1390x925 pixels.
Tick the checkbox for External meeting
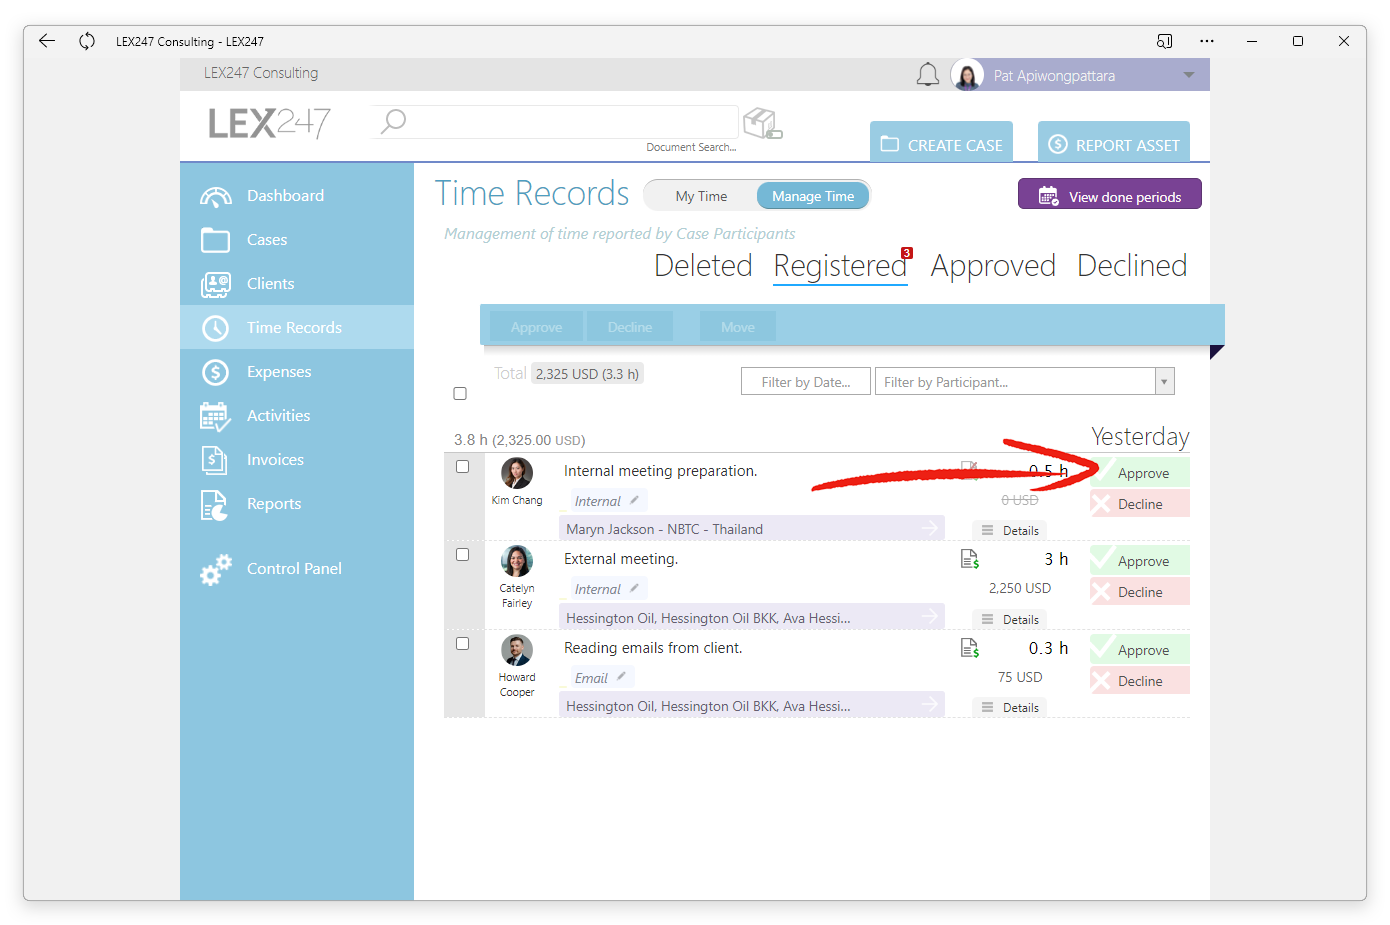tap(463, 555)
